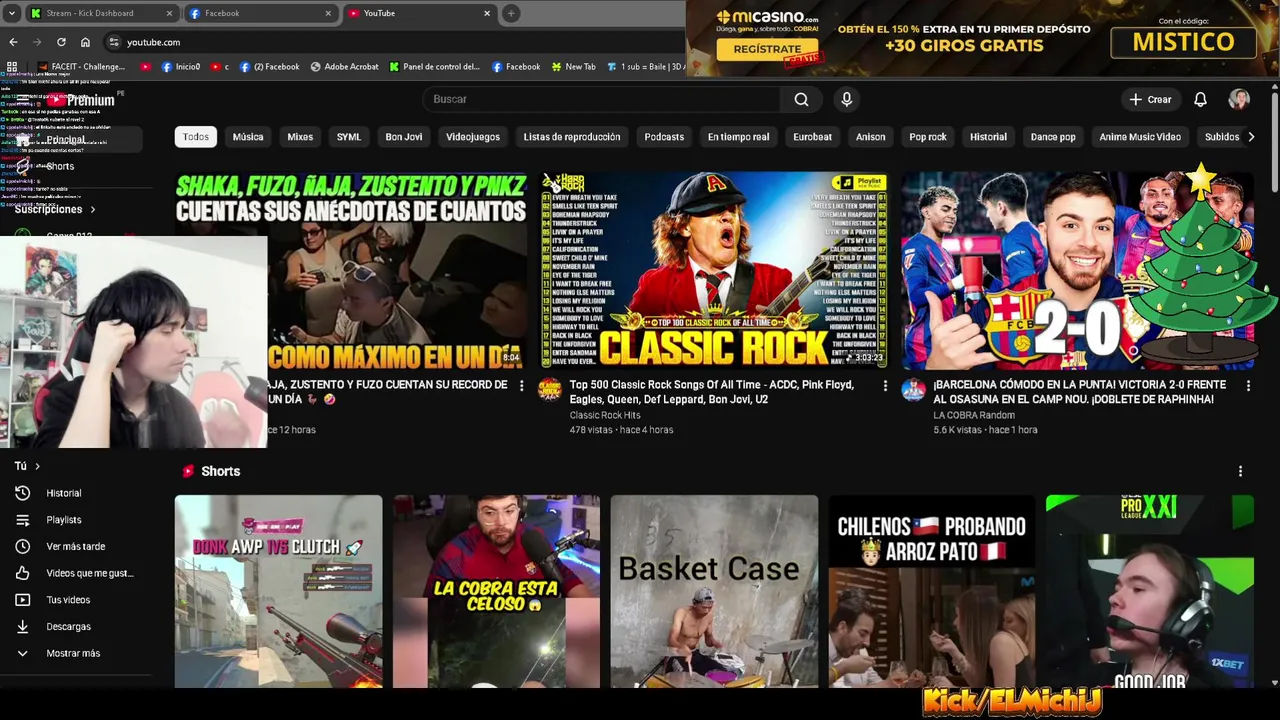The image size is (1280, 720).
Task: Select the Videojuegos filter chip
Action: coord(473,137)
